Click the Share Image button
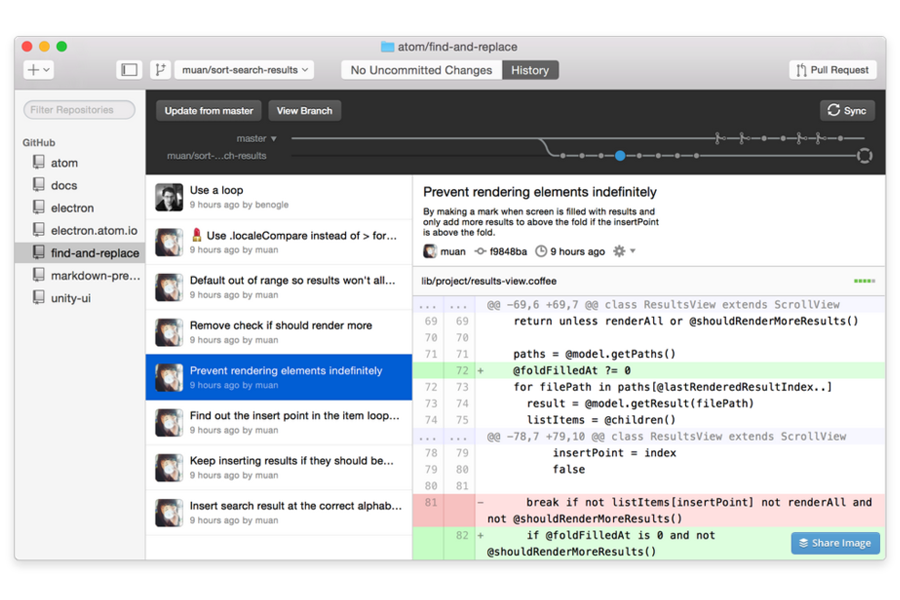The height and width of the screenshot is (600, 900). (x=835, y=543)
